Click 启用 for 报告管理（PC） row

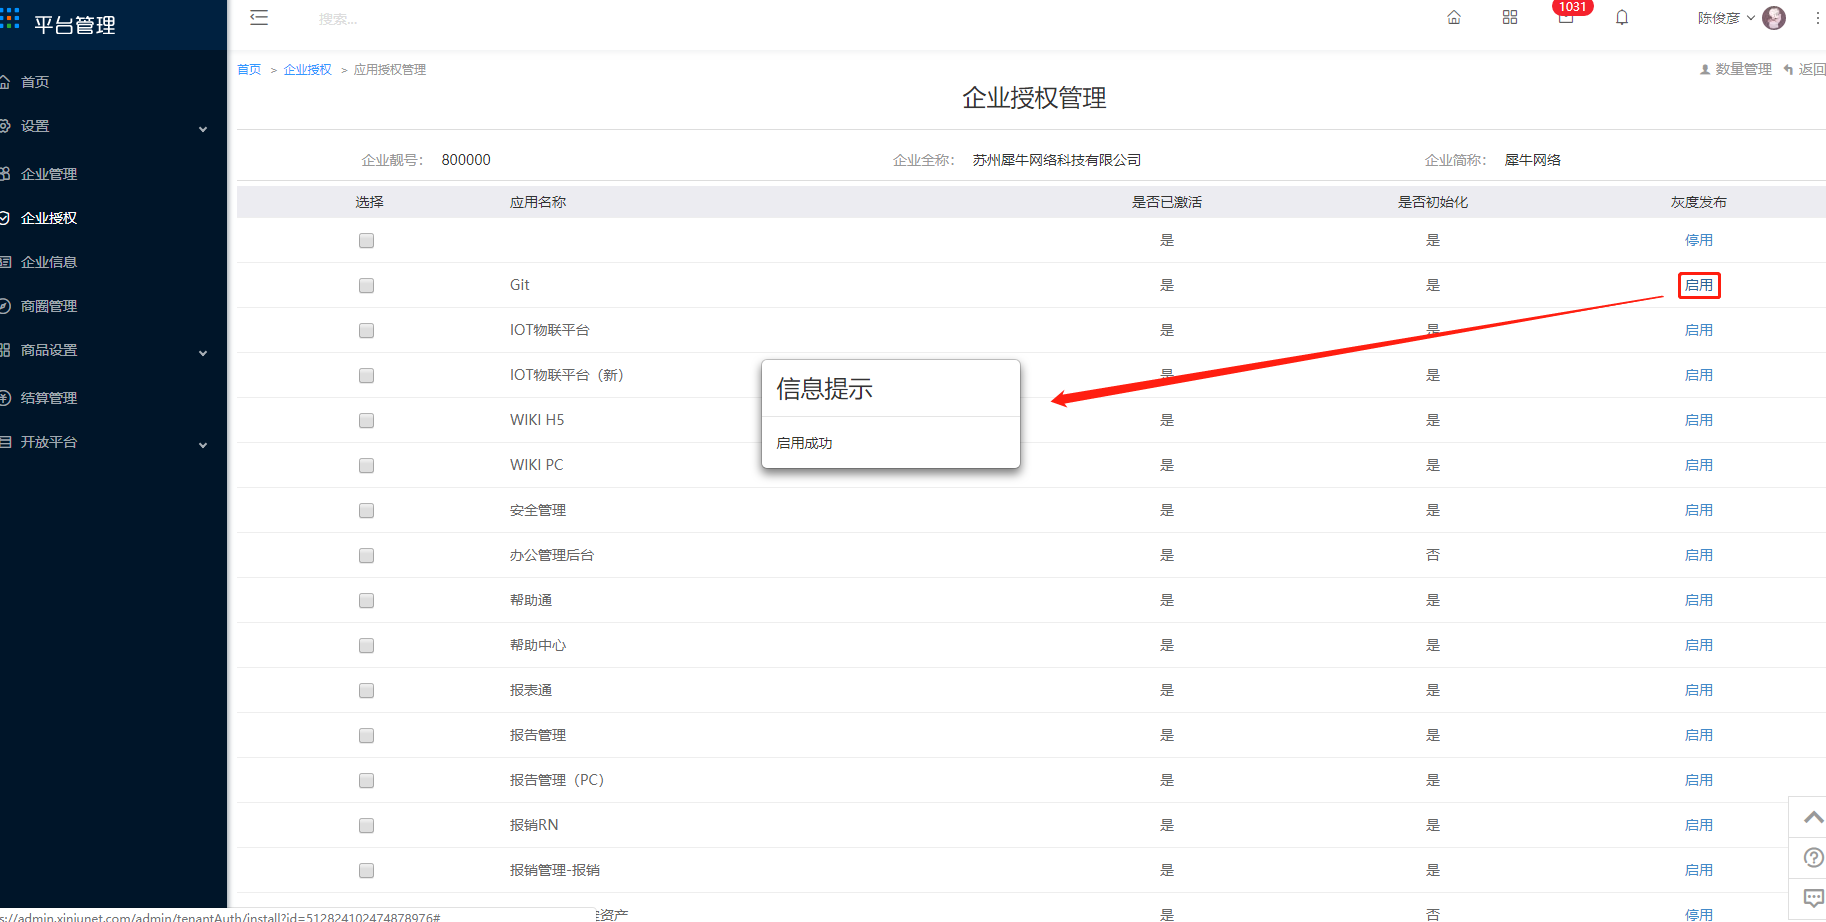(1699, 780)
